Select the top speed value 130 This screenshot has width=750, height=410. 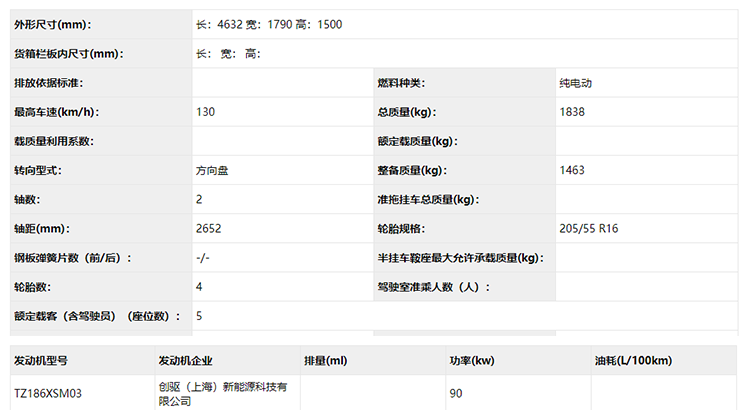click(x=205, y=112)
